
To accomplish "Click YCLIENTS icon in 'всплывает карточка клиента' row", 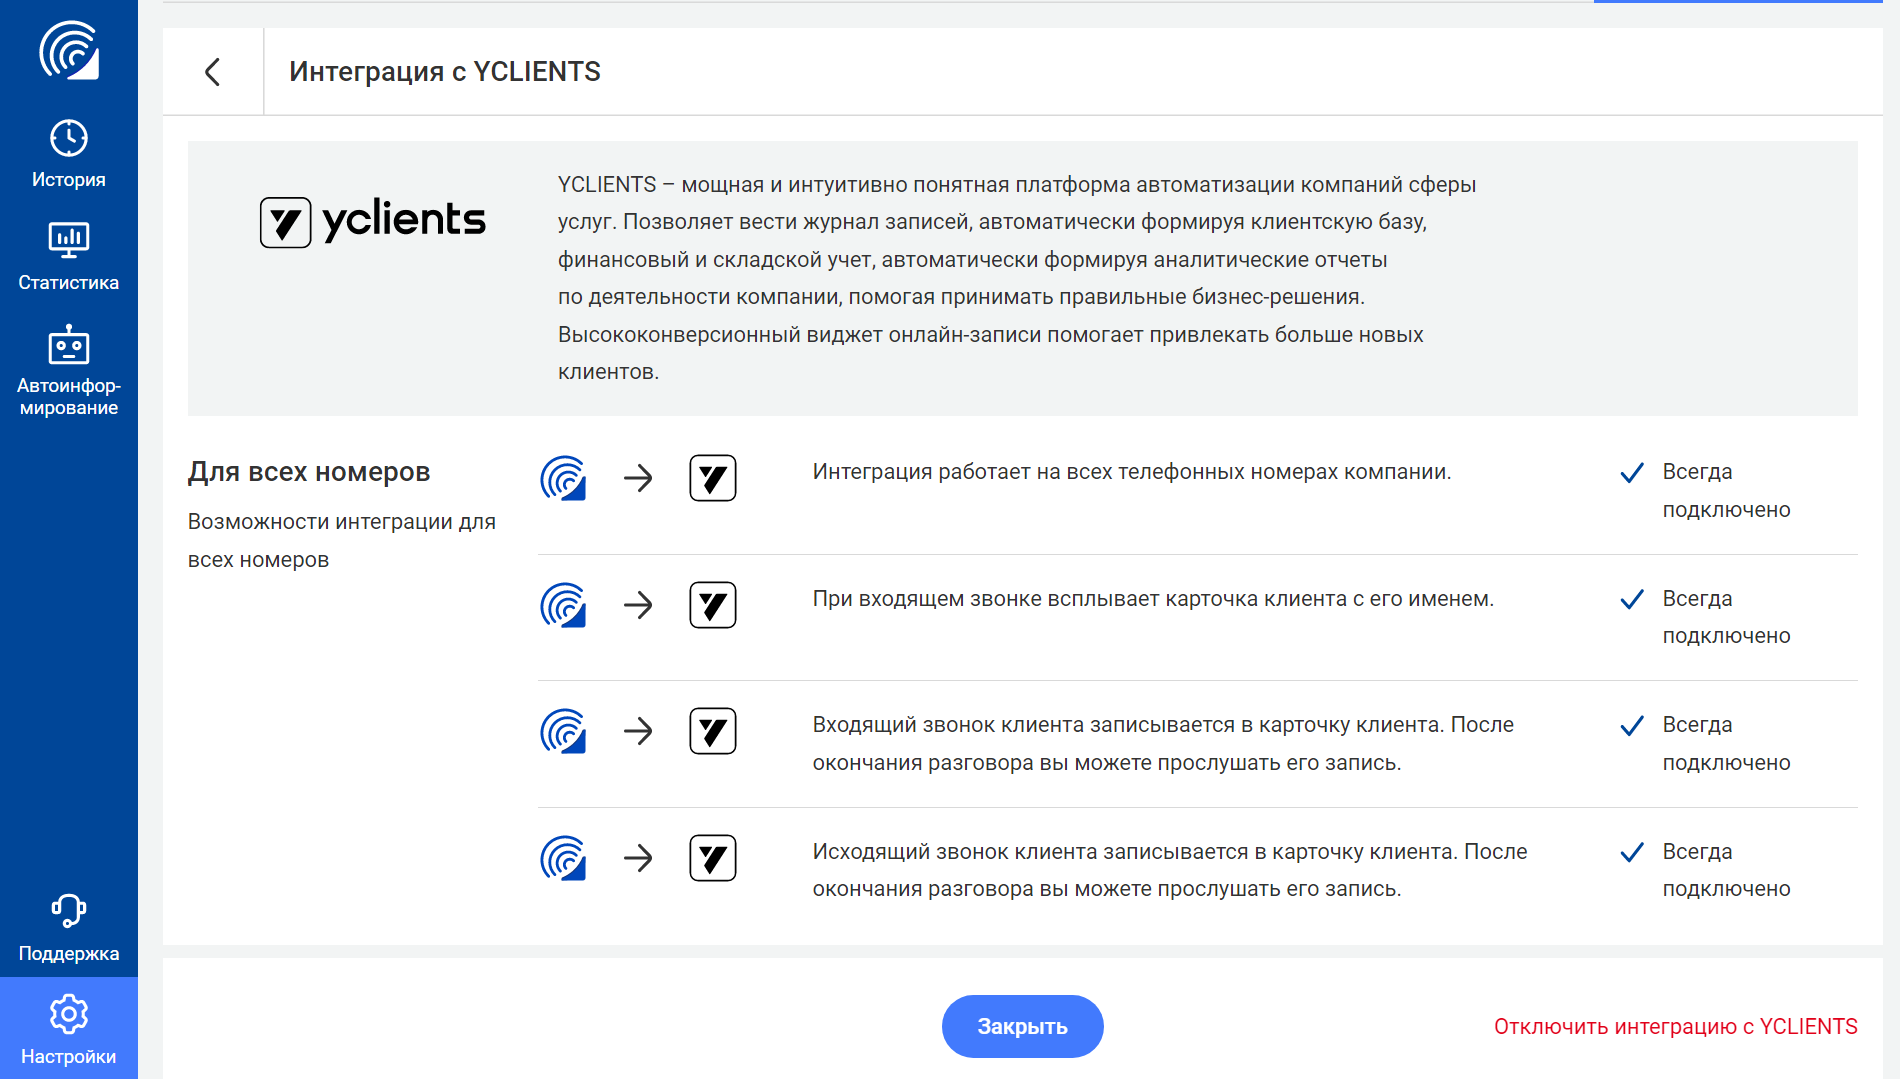I will click(x=713, y=605).
